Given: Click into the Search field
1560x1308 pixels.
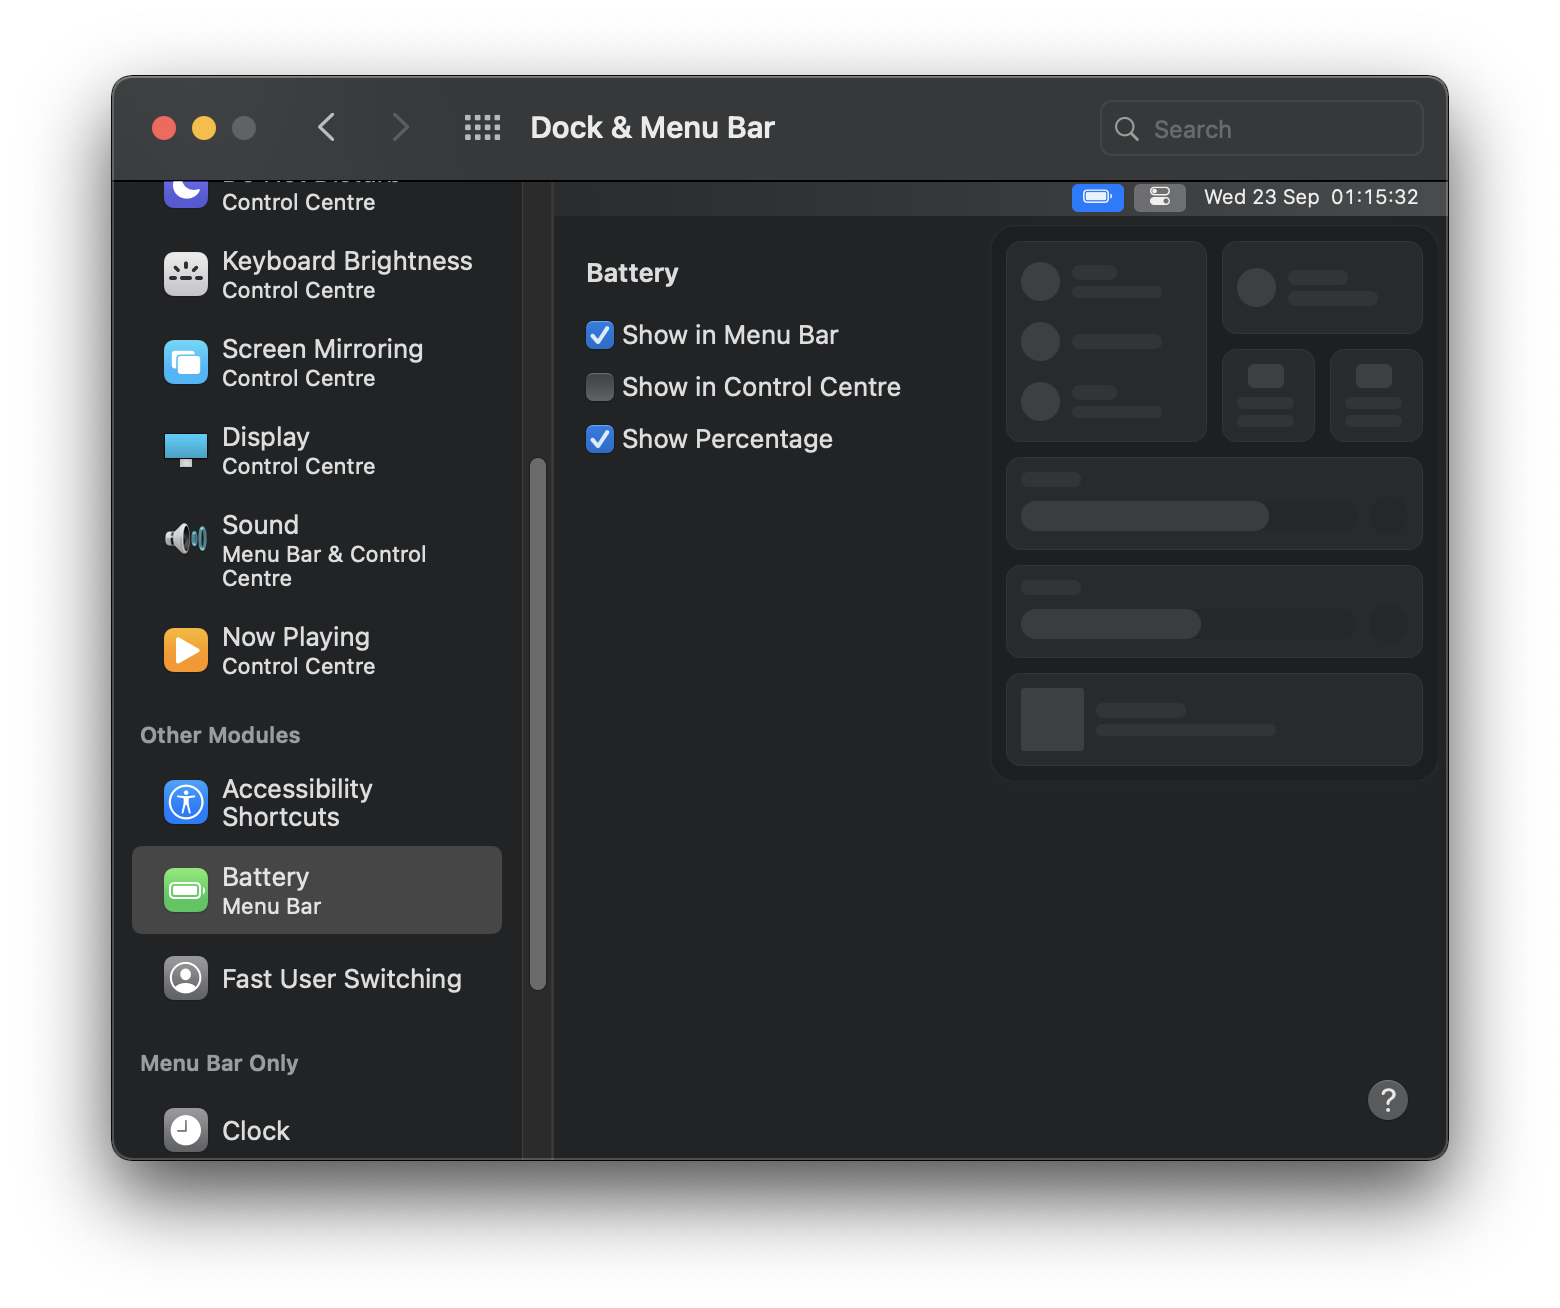Looking at the screenshot, I should (x=1262, y=128).
